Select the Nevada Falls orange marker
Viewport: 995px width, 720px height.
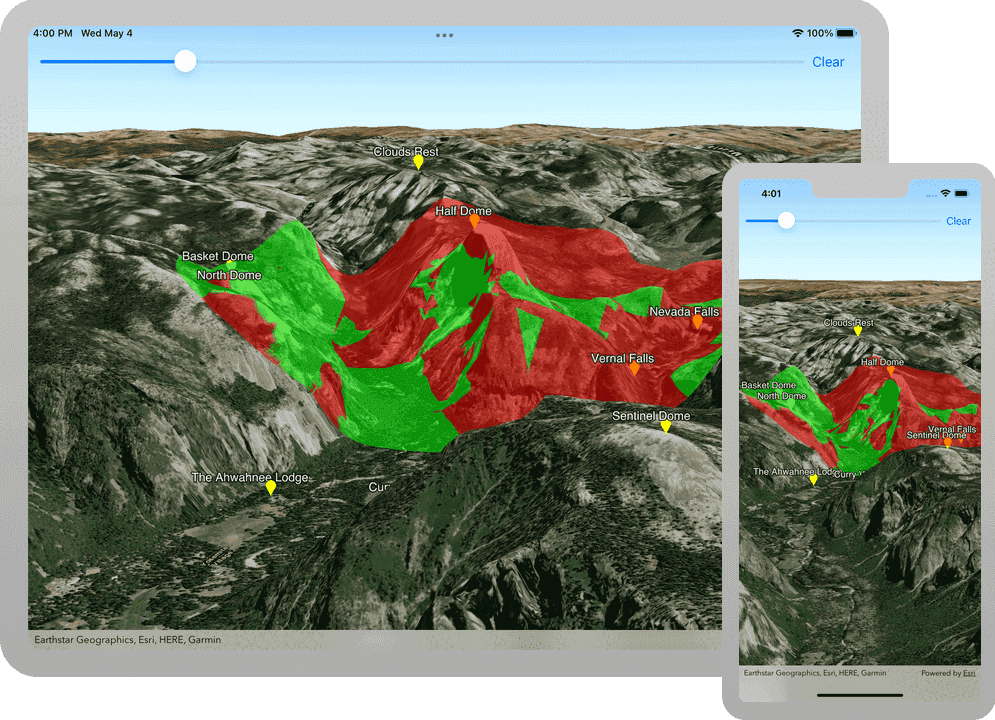pyautogui.click(x=697, y=322)
